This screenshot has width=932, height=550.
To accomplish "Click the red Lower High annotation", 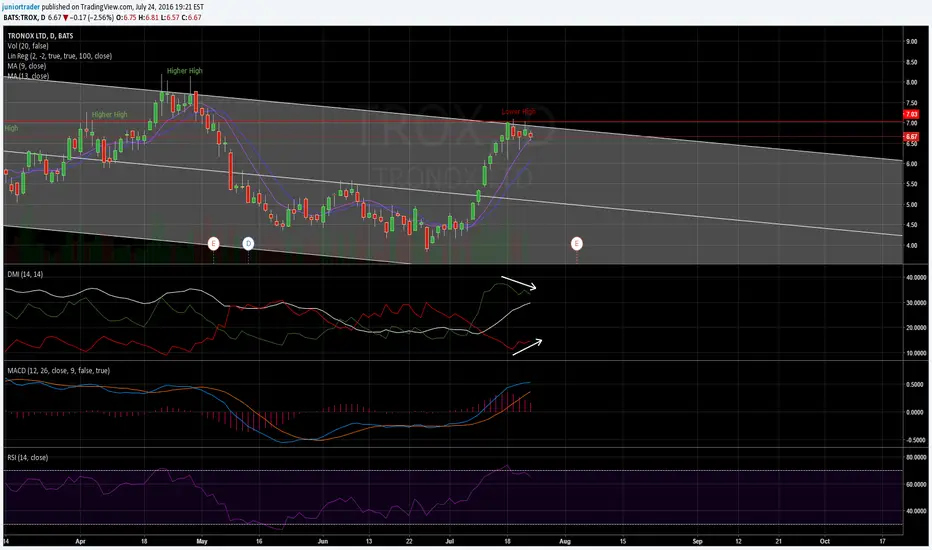I will tap(518, 111).
